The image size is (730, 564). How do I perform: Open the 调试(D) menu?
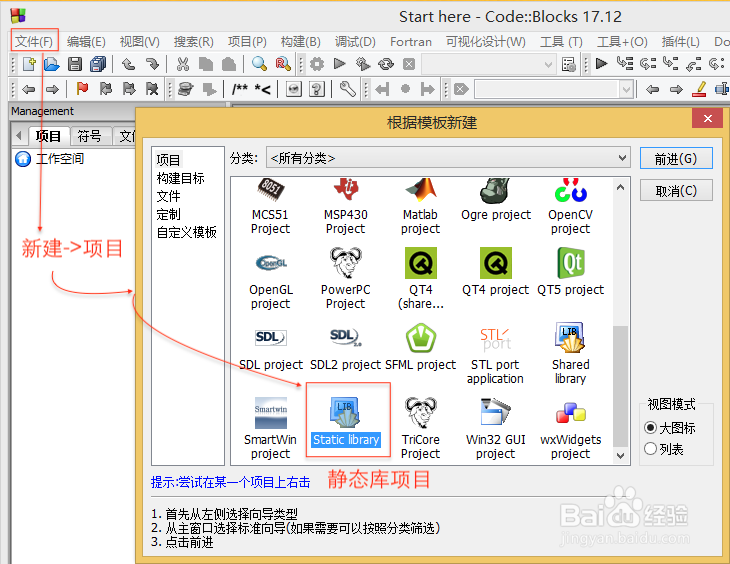(x=355, y=41)
